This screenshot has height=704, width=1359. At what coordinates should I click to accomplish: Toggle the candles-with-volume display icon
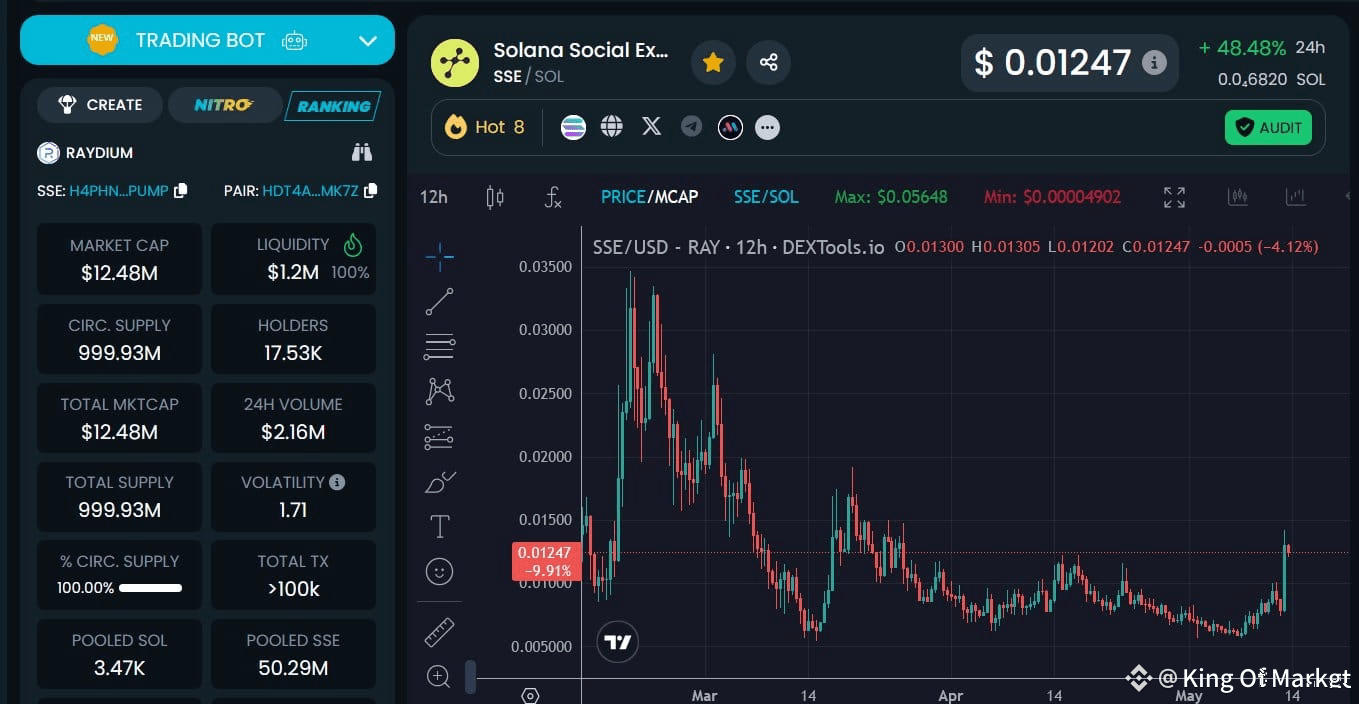click(1238, 197)
